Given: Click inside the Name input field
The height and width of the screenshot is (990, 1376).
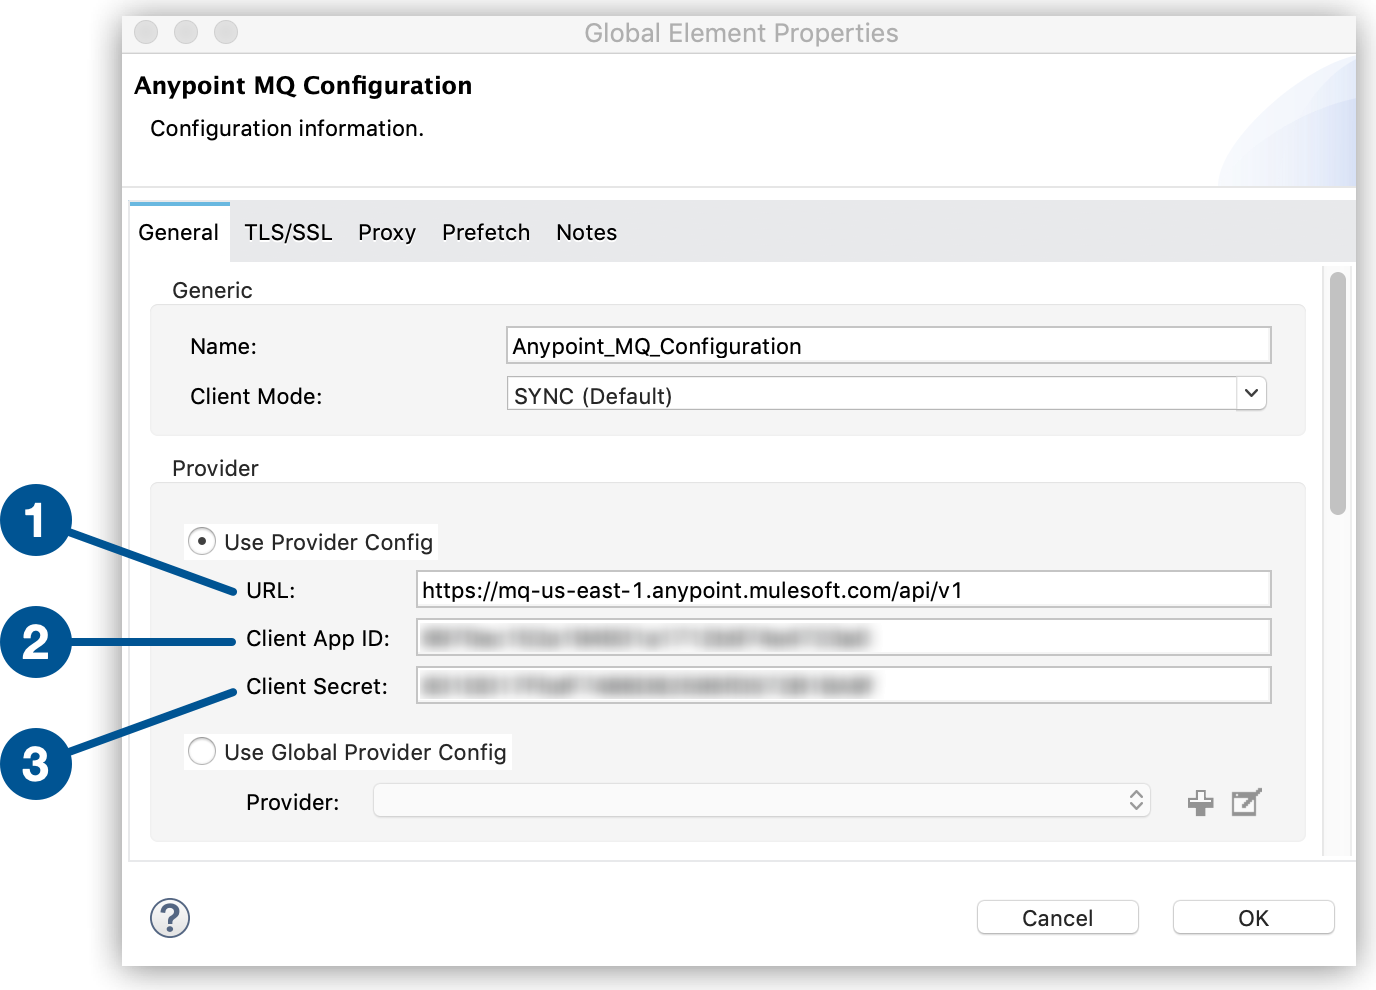Looking at the screenshot, I should click(x=888, y=345).
